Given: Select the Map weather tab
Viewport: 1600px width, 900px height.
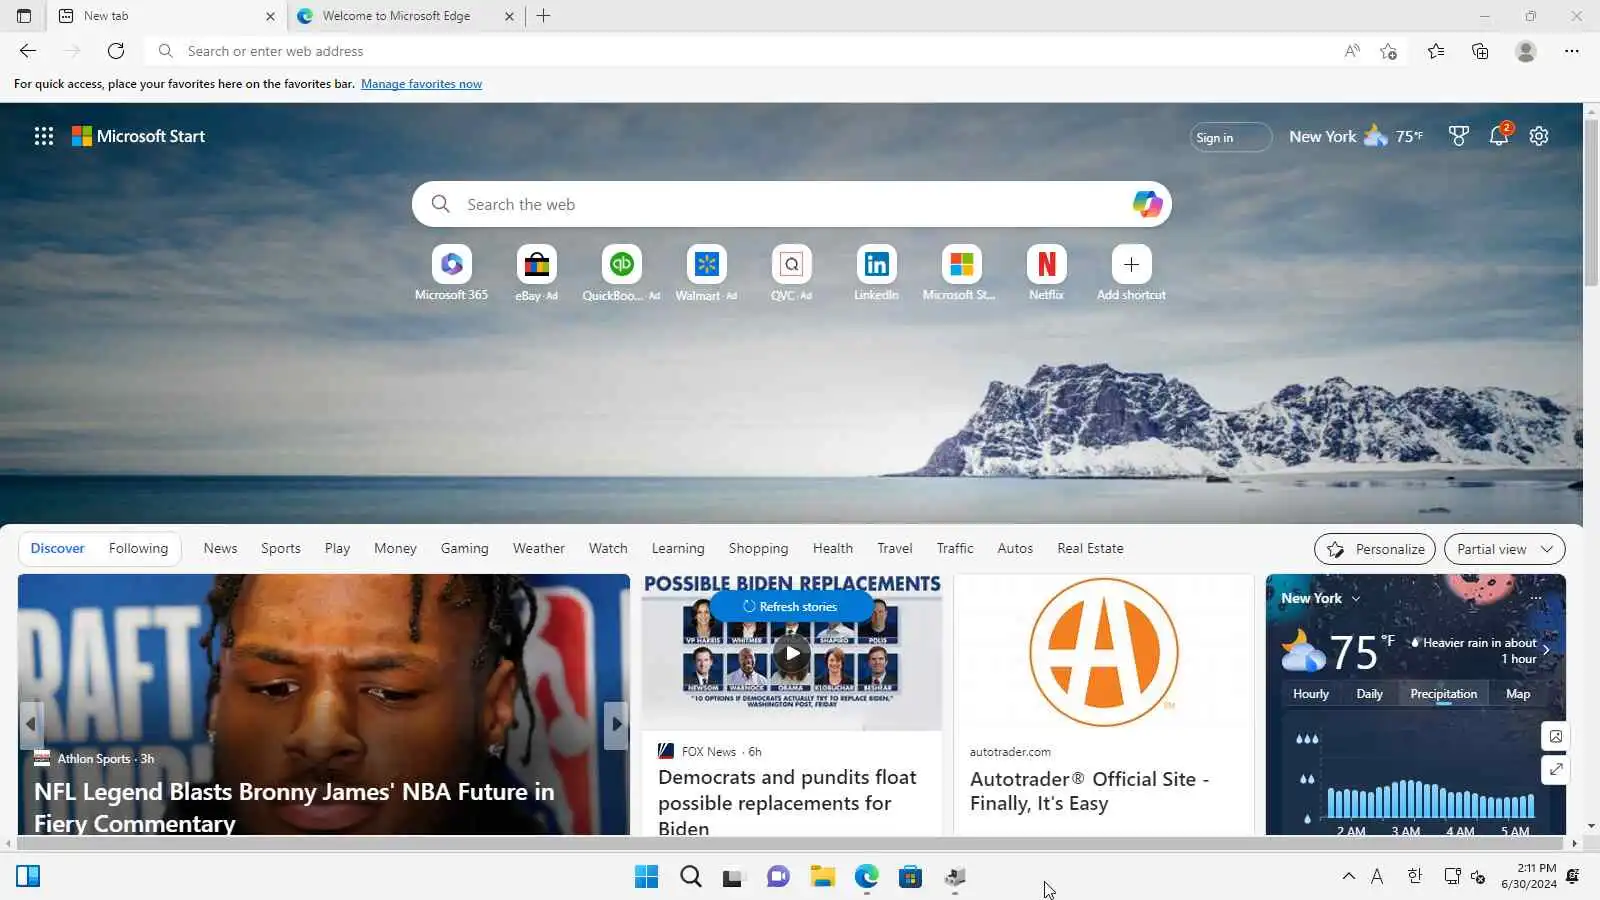Looking at the screenshot, I should (x=1518, y=694).
